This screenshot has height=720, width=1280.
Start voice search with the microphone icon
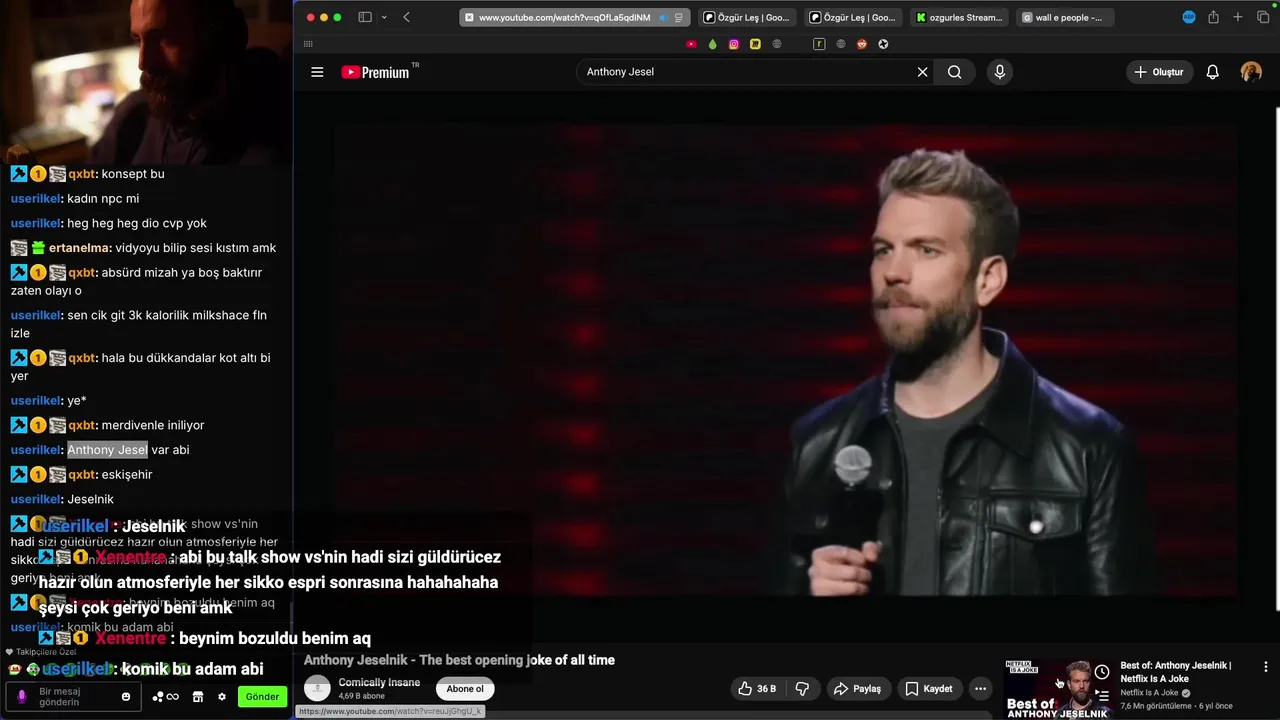tap(999, 72)
